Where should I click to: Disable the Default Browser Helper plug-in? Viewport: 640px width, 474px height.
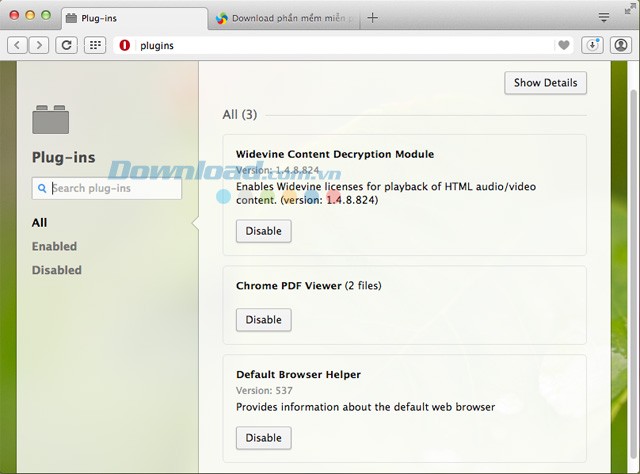coord(263,437)
